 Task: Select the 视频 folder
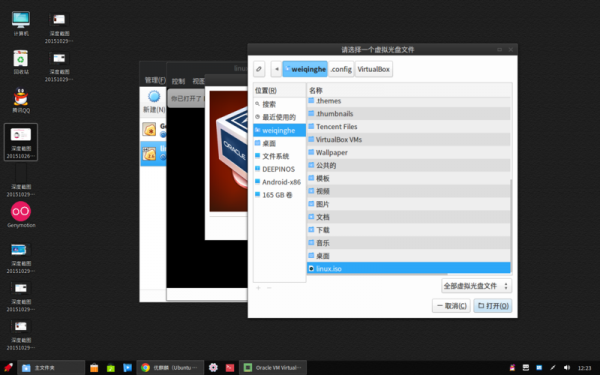(408, 191)
